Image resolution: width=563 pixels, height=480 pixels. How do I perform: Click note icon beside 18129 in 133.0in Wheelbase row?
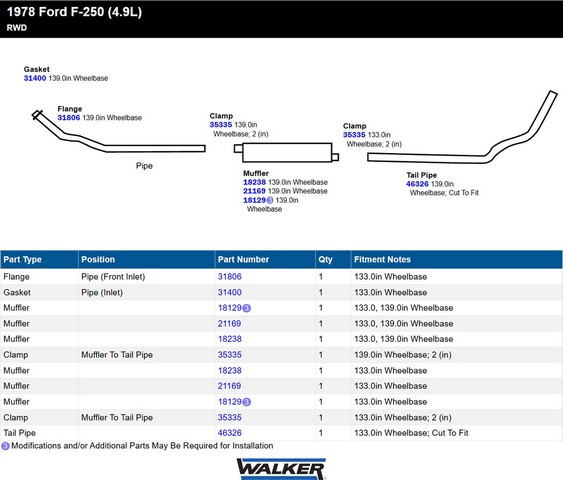(x=247, y=402)
